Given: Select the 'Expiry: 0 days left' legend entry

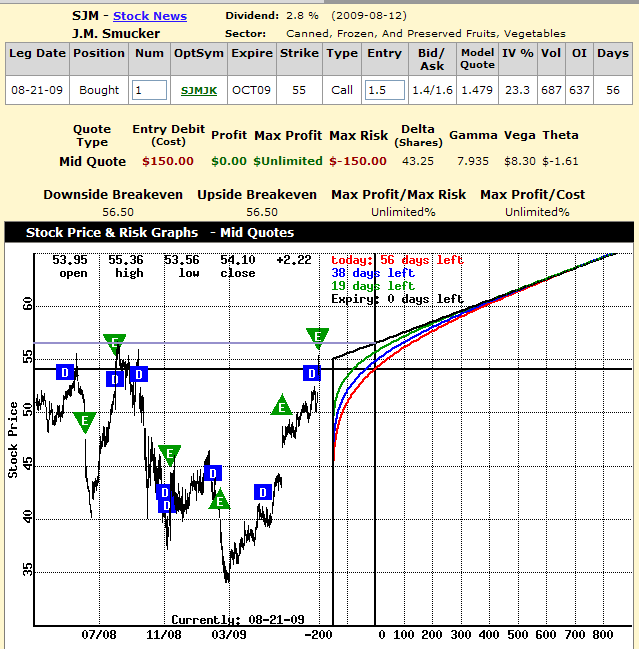Looking at the screenshot, I should coord(397,299).
